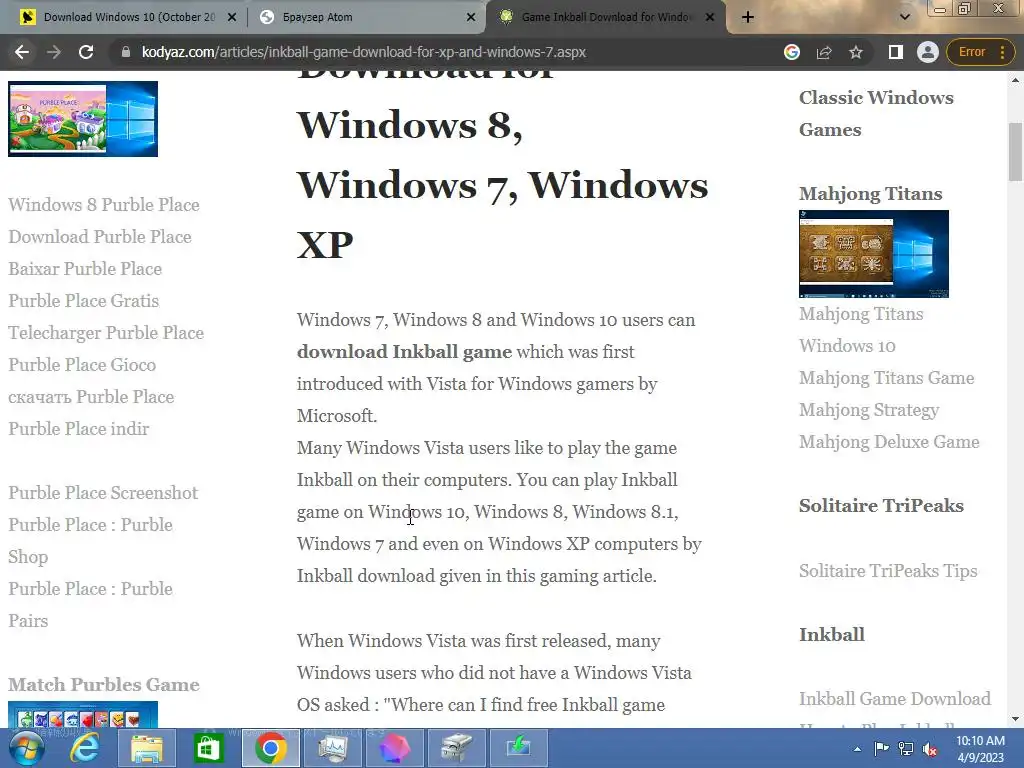Screen dimensions: 1024x768
Task: Open Mahjong Titans Game link
Action: [x=886, y=377]
